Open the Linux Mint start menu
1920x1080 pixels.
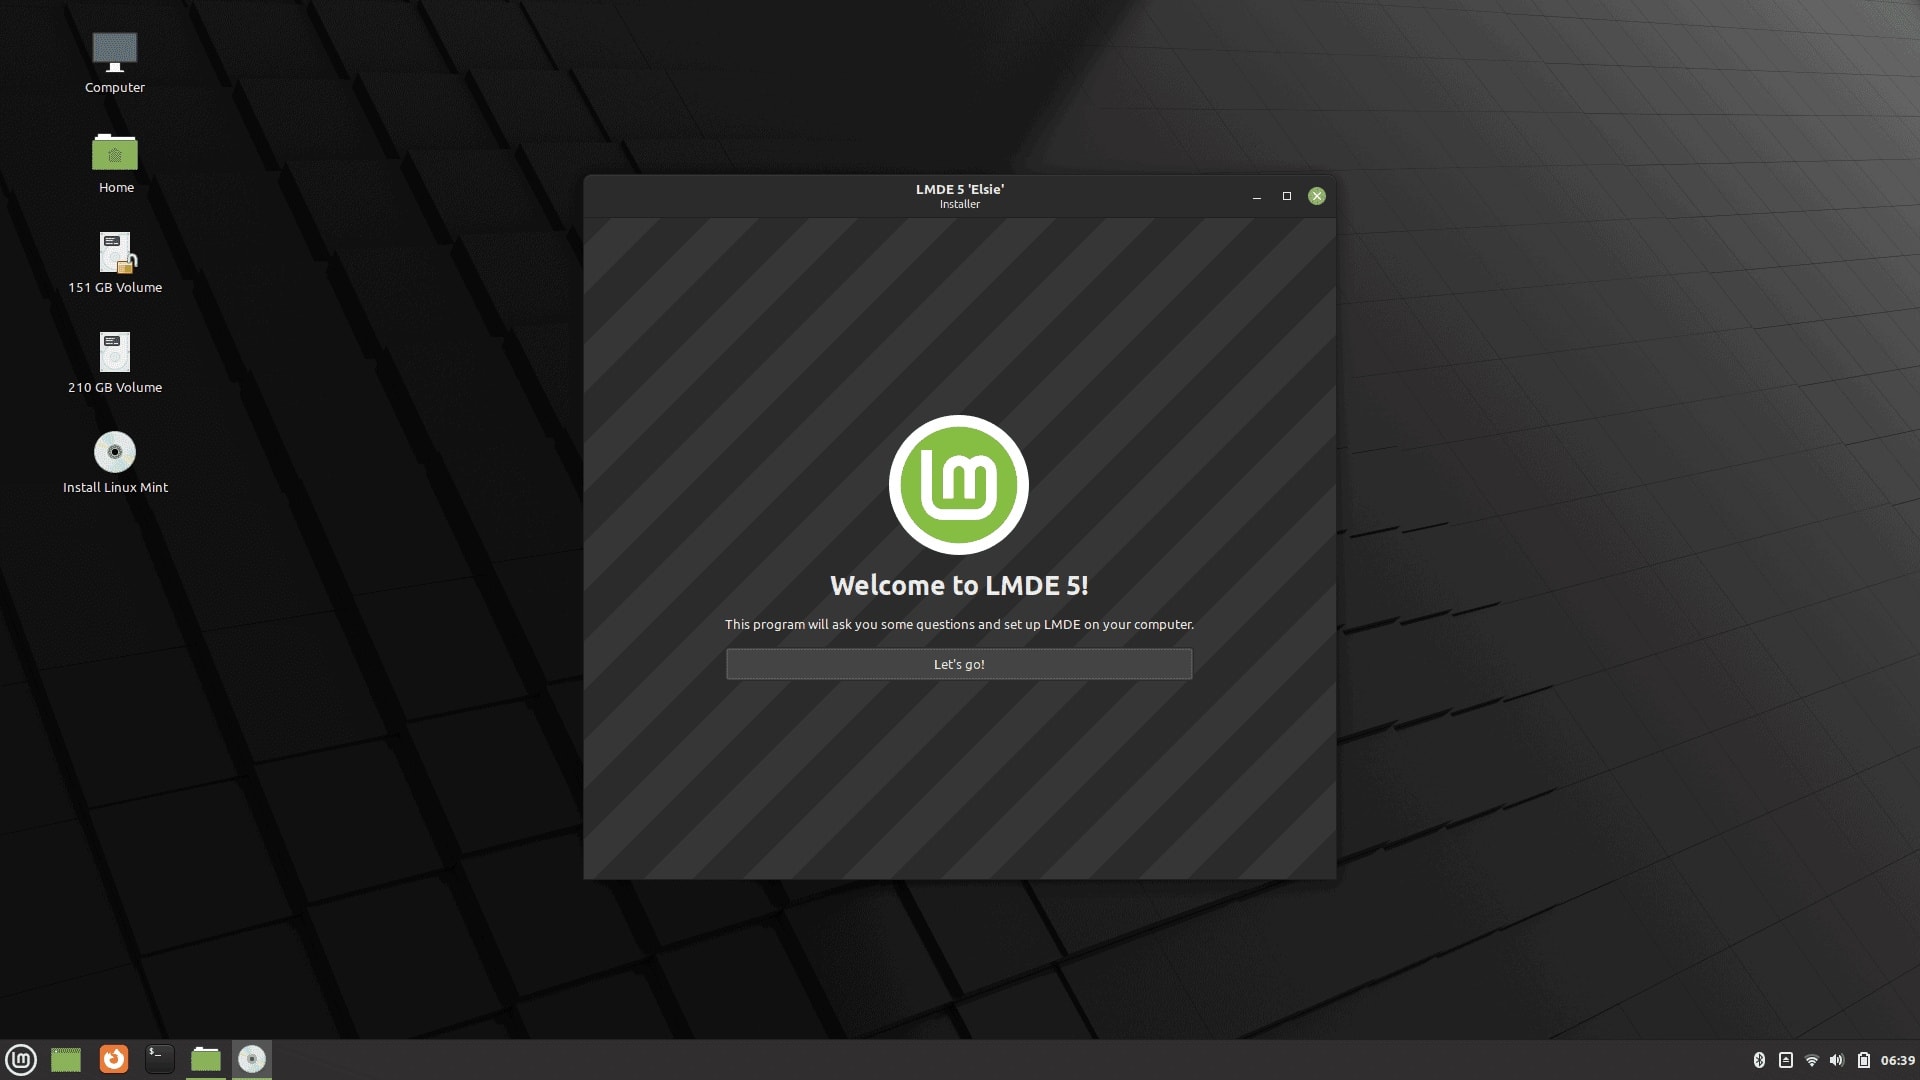21,1059
